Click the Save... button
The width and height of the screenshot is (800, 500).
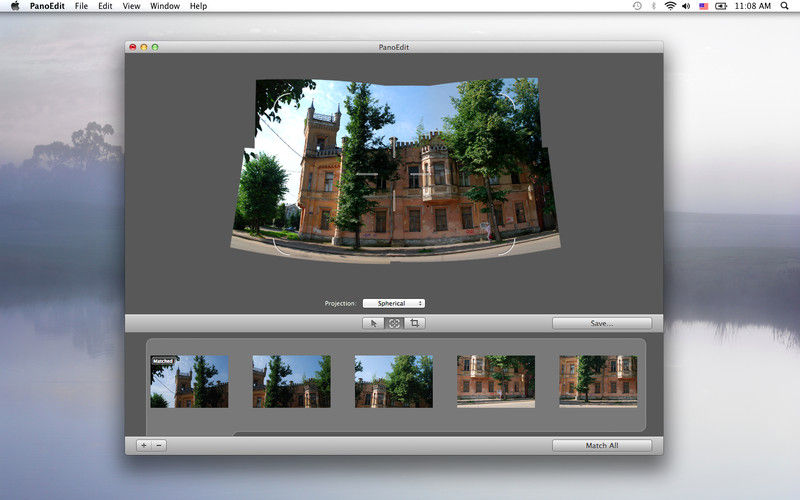(602, 323)
